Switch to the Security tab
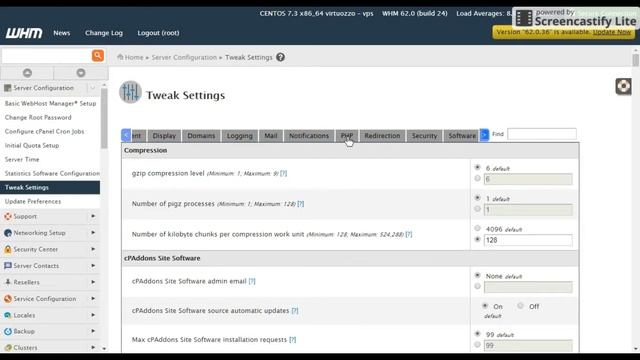 click(x=424, y=136)
